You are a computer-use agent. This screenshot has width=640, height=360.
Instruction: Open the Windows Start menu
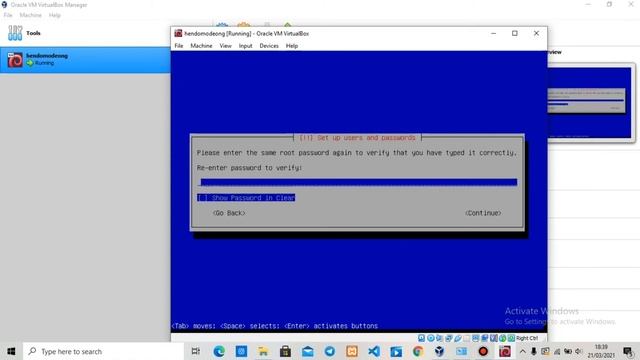pyautogui.click(x=11, y=351)
